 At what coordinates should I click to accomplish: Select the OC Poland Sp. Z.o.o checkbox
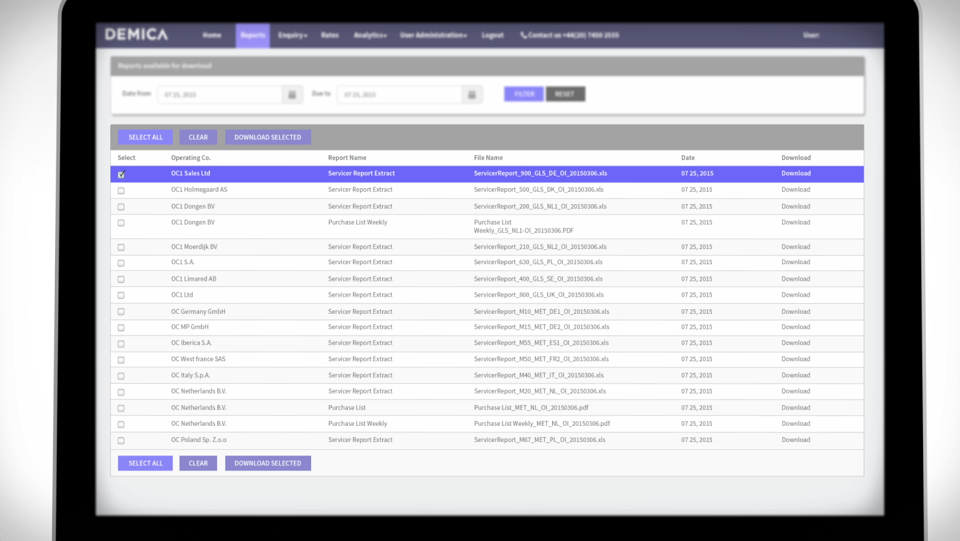[121, 441]
